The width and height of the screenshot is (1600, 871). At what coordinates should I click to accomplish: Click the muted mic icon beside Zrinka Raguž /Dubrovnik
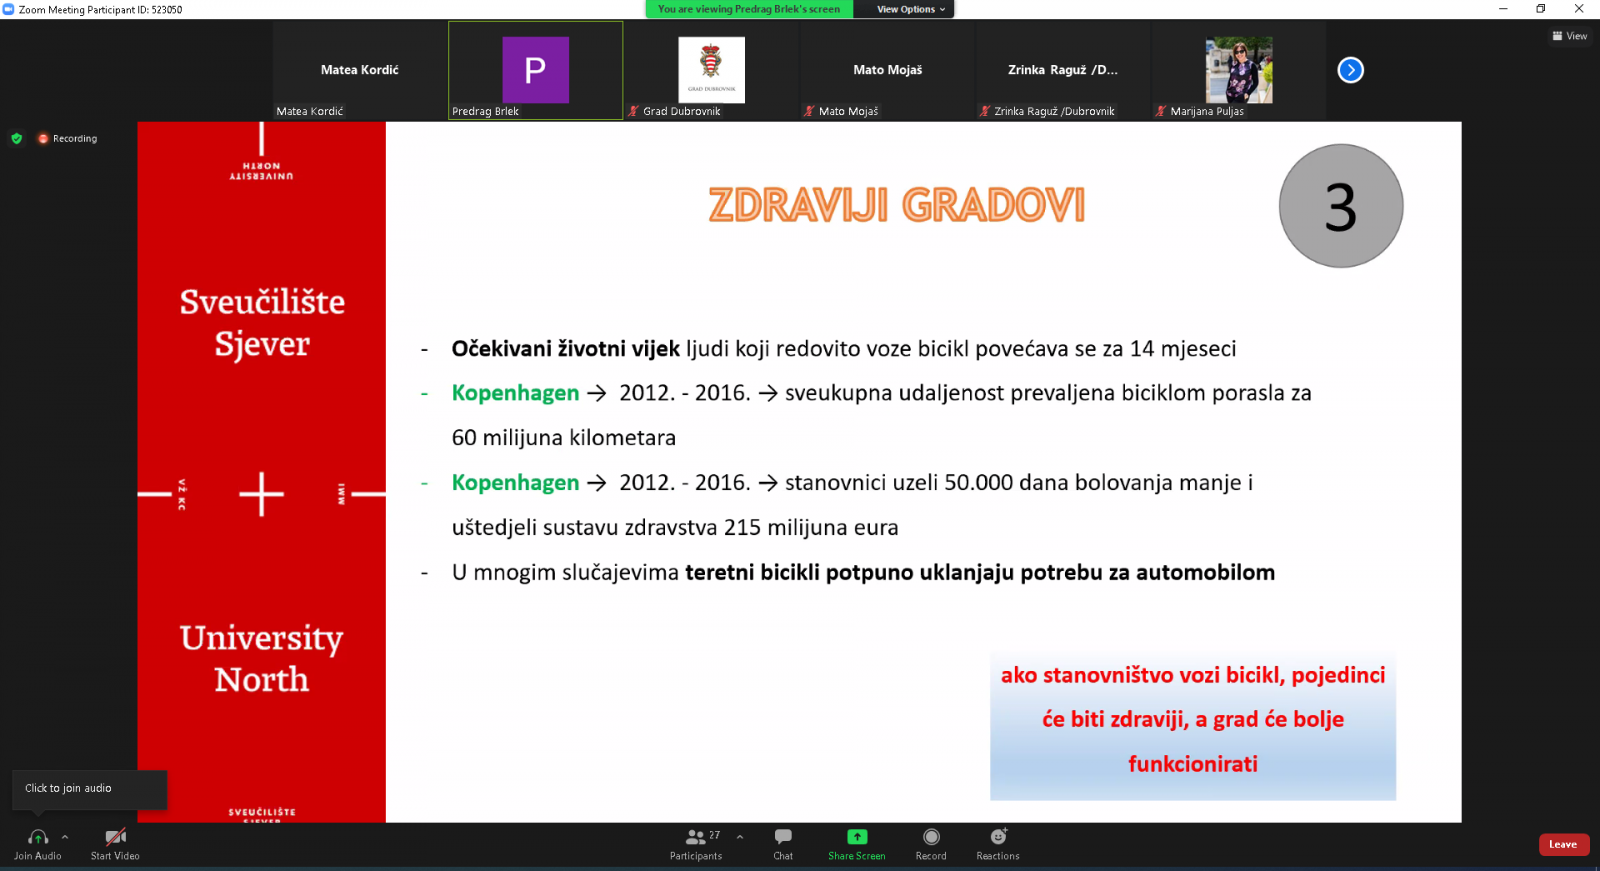985,111
